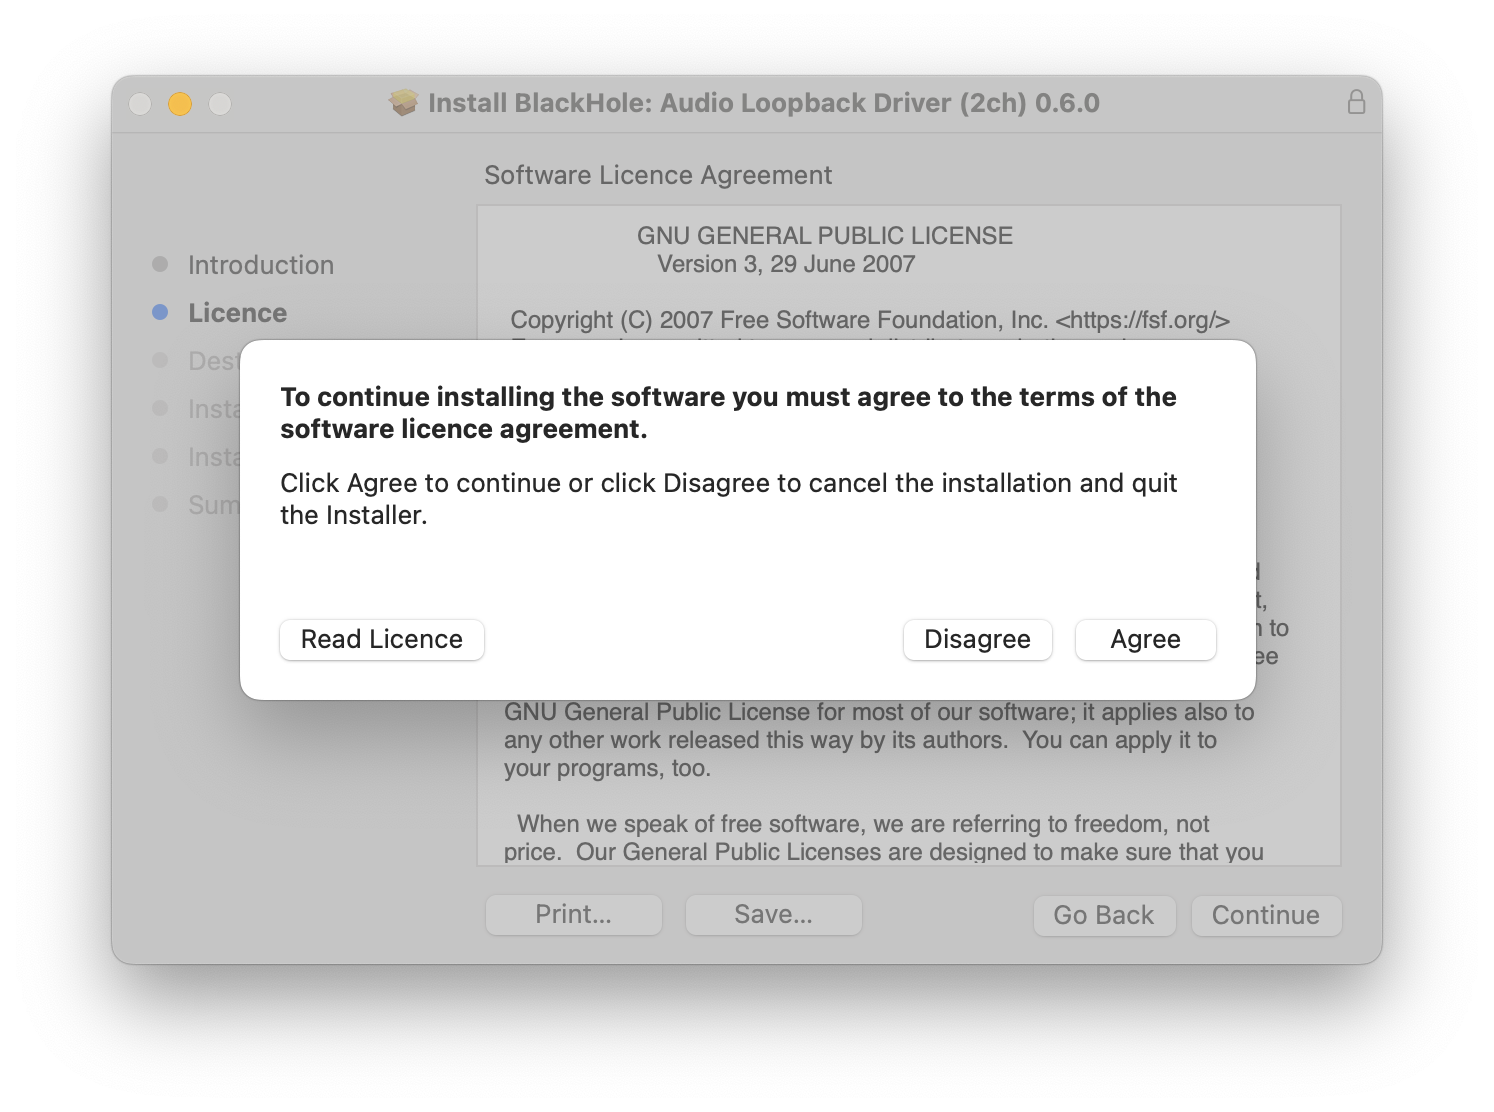Viewport: 1494px width, 1112px height.
Task: Select the Licence step in sidebar
Action: point(238,313)
